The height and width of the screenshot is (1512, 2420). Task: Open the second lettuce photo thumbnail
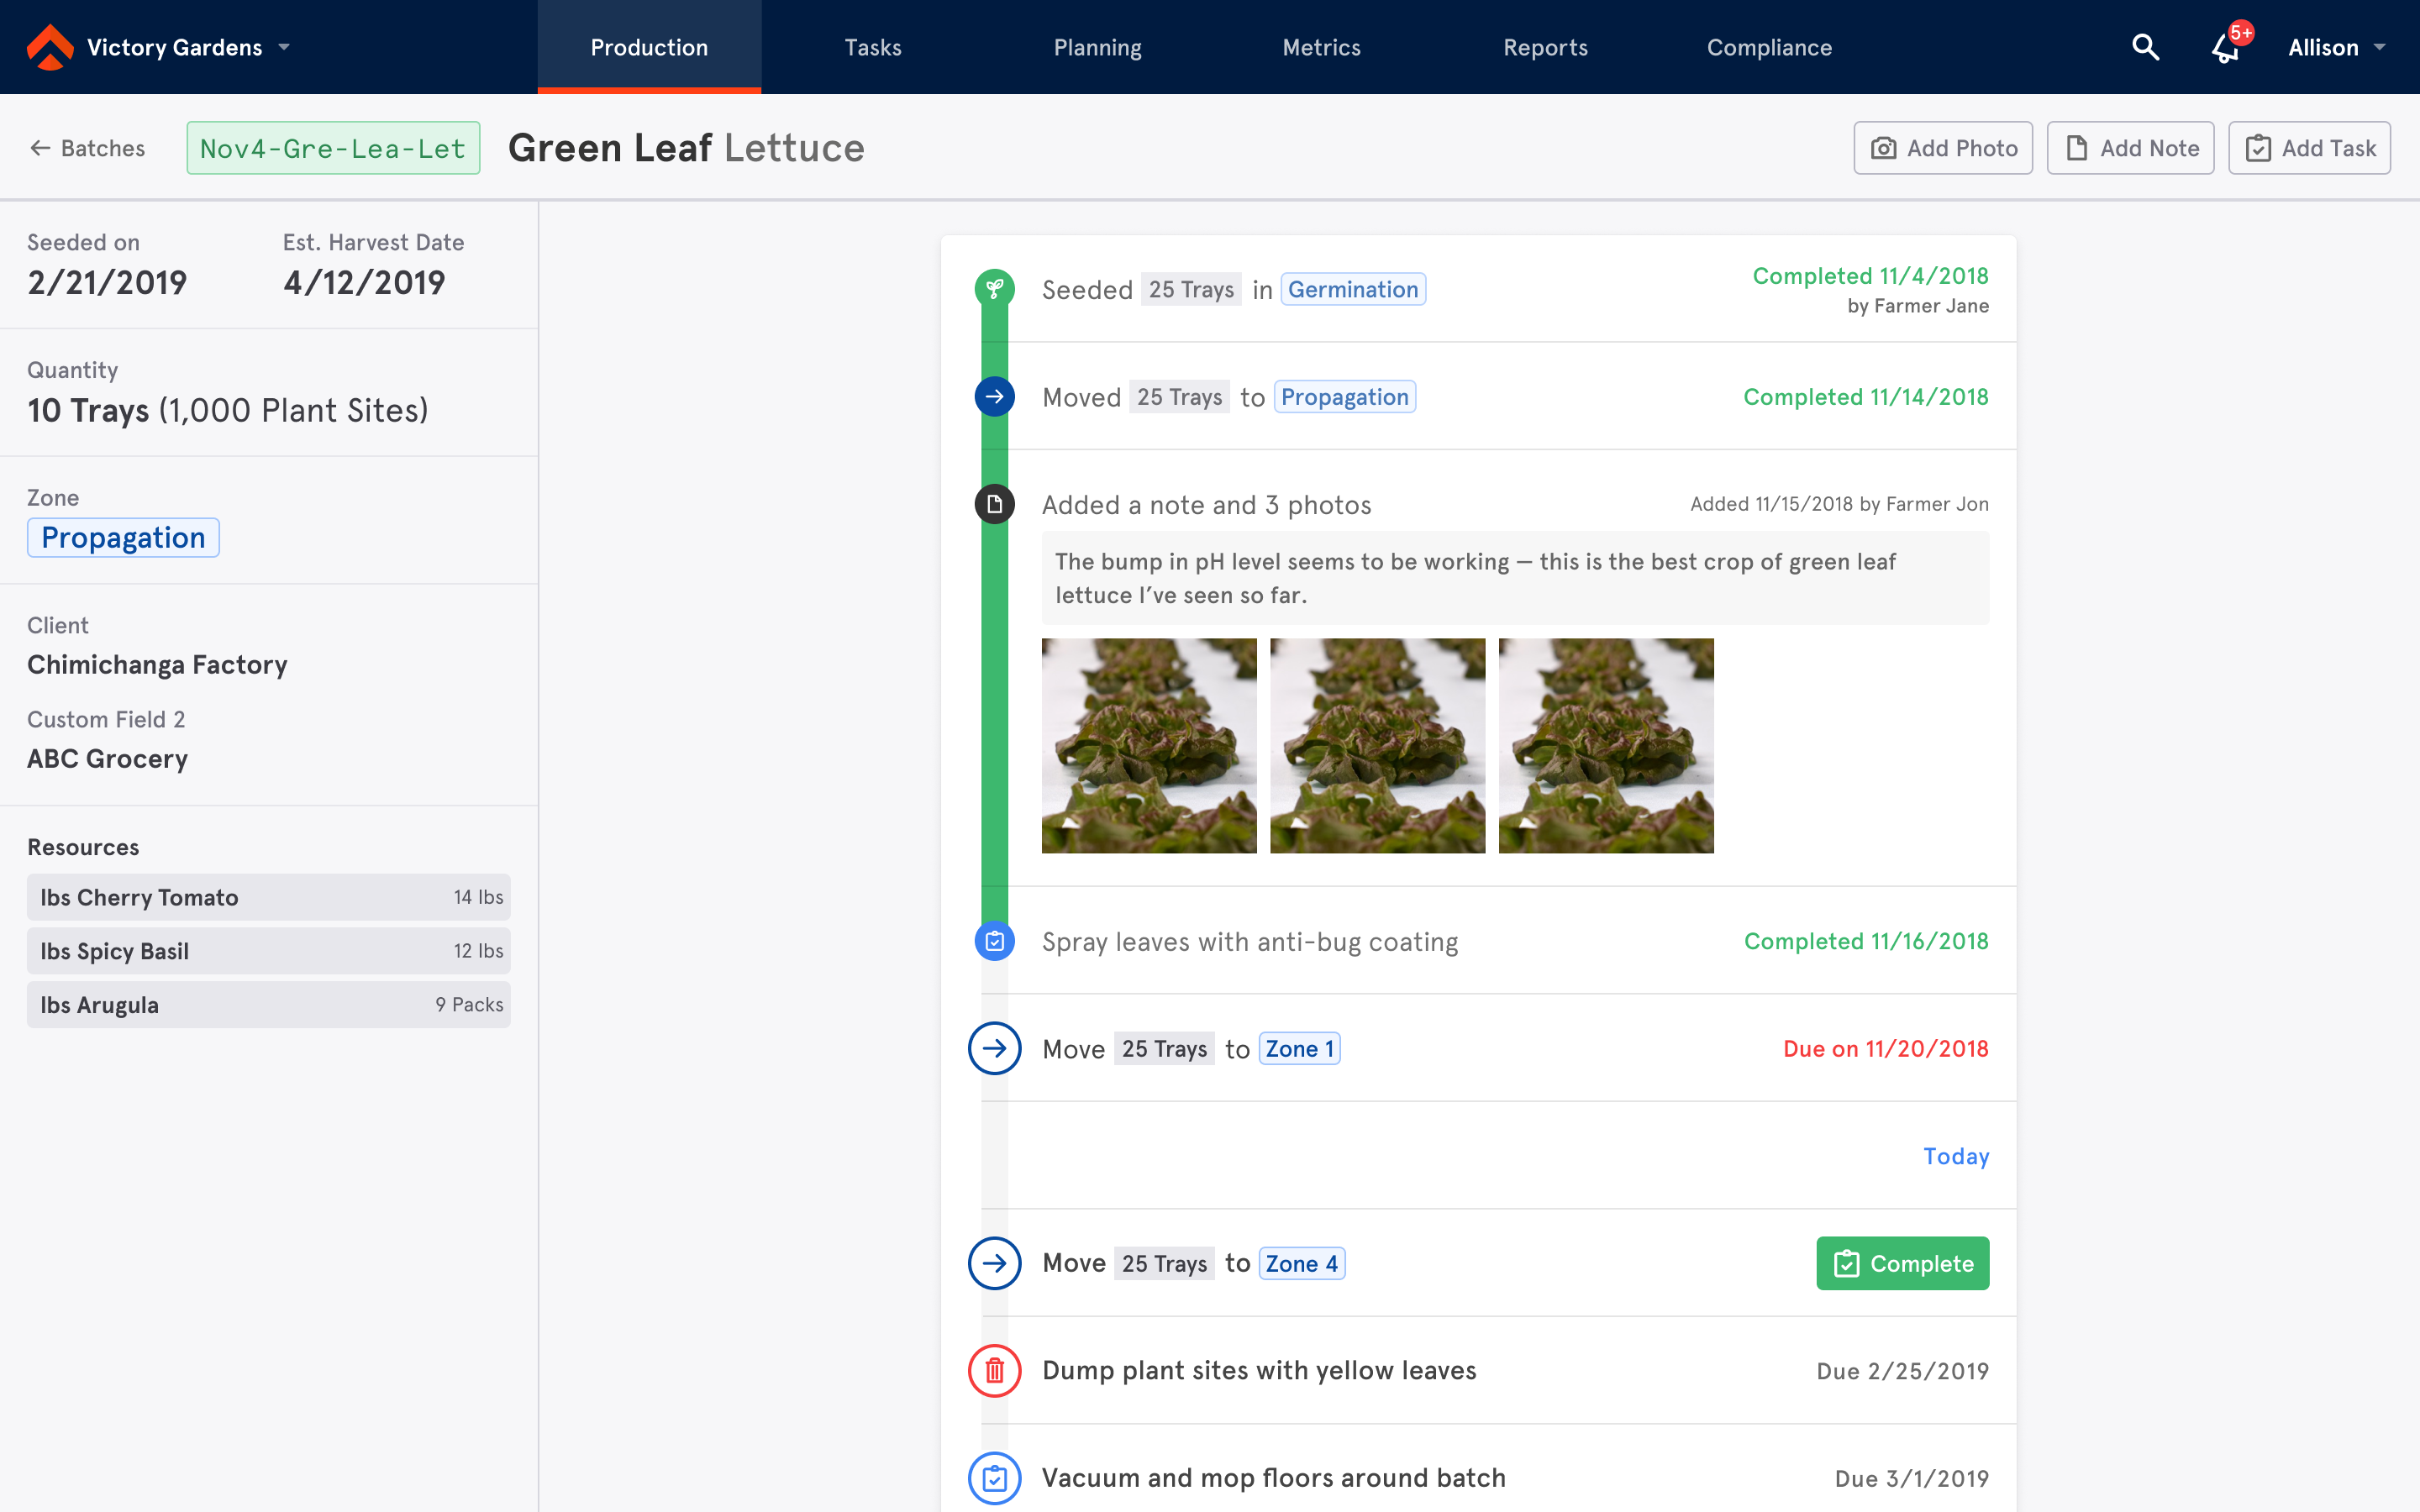(1377, 745)
